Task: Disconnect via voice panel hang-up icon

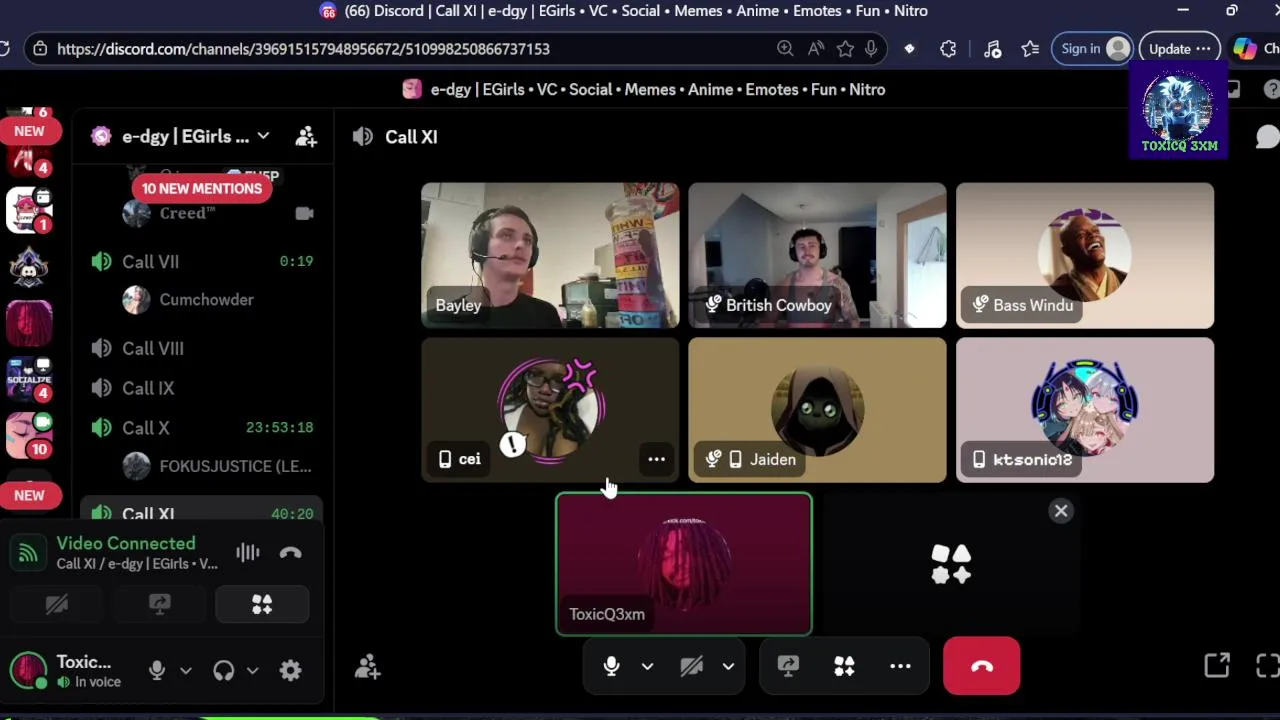Action: [291, 553]
